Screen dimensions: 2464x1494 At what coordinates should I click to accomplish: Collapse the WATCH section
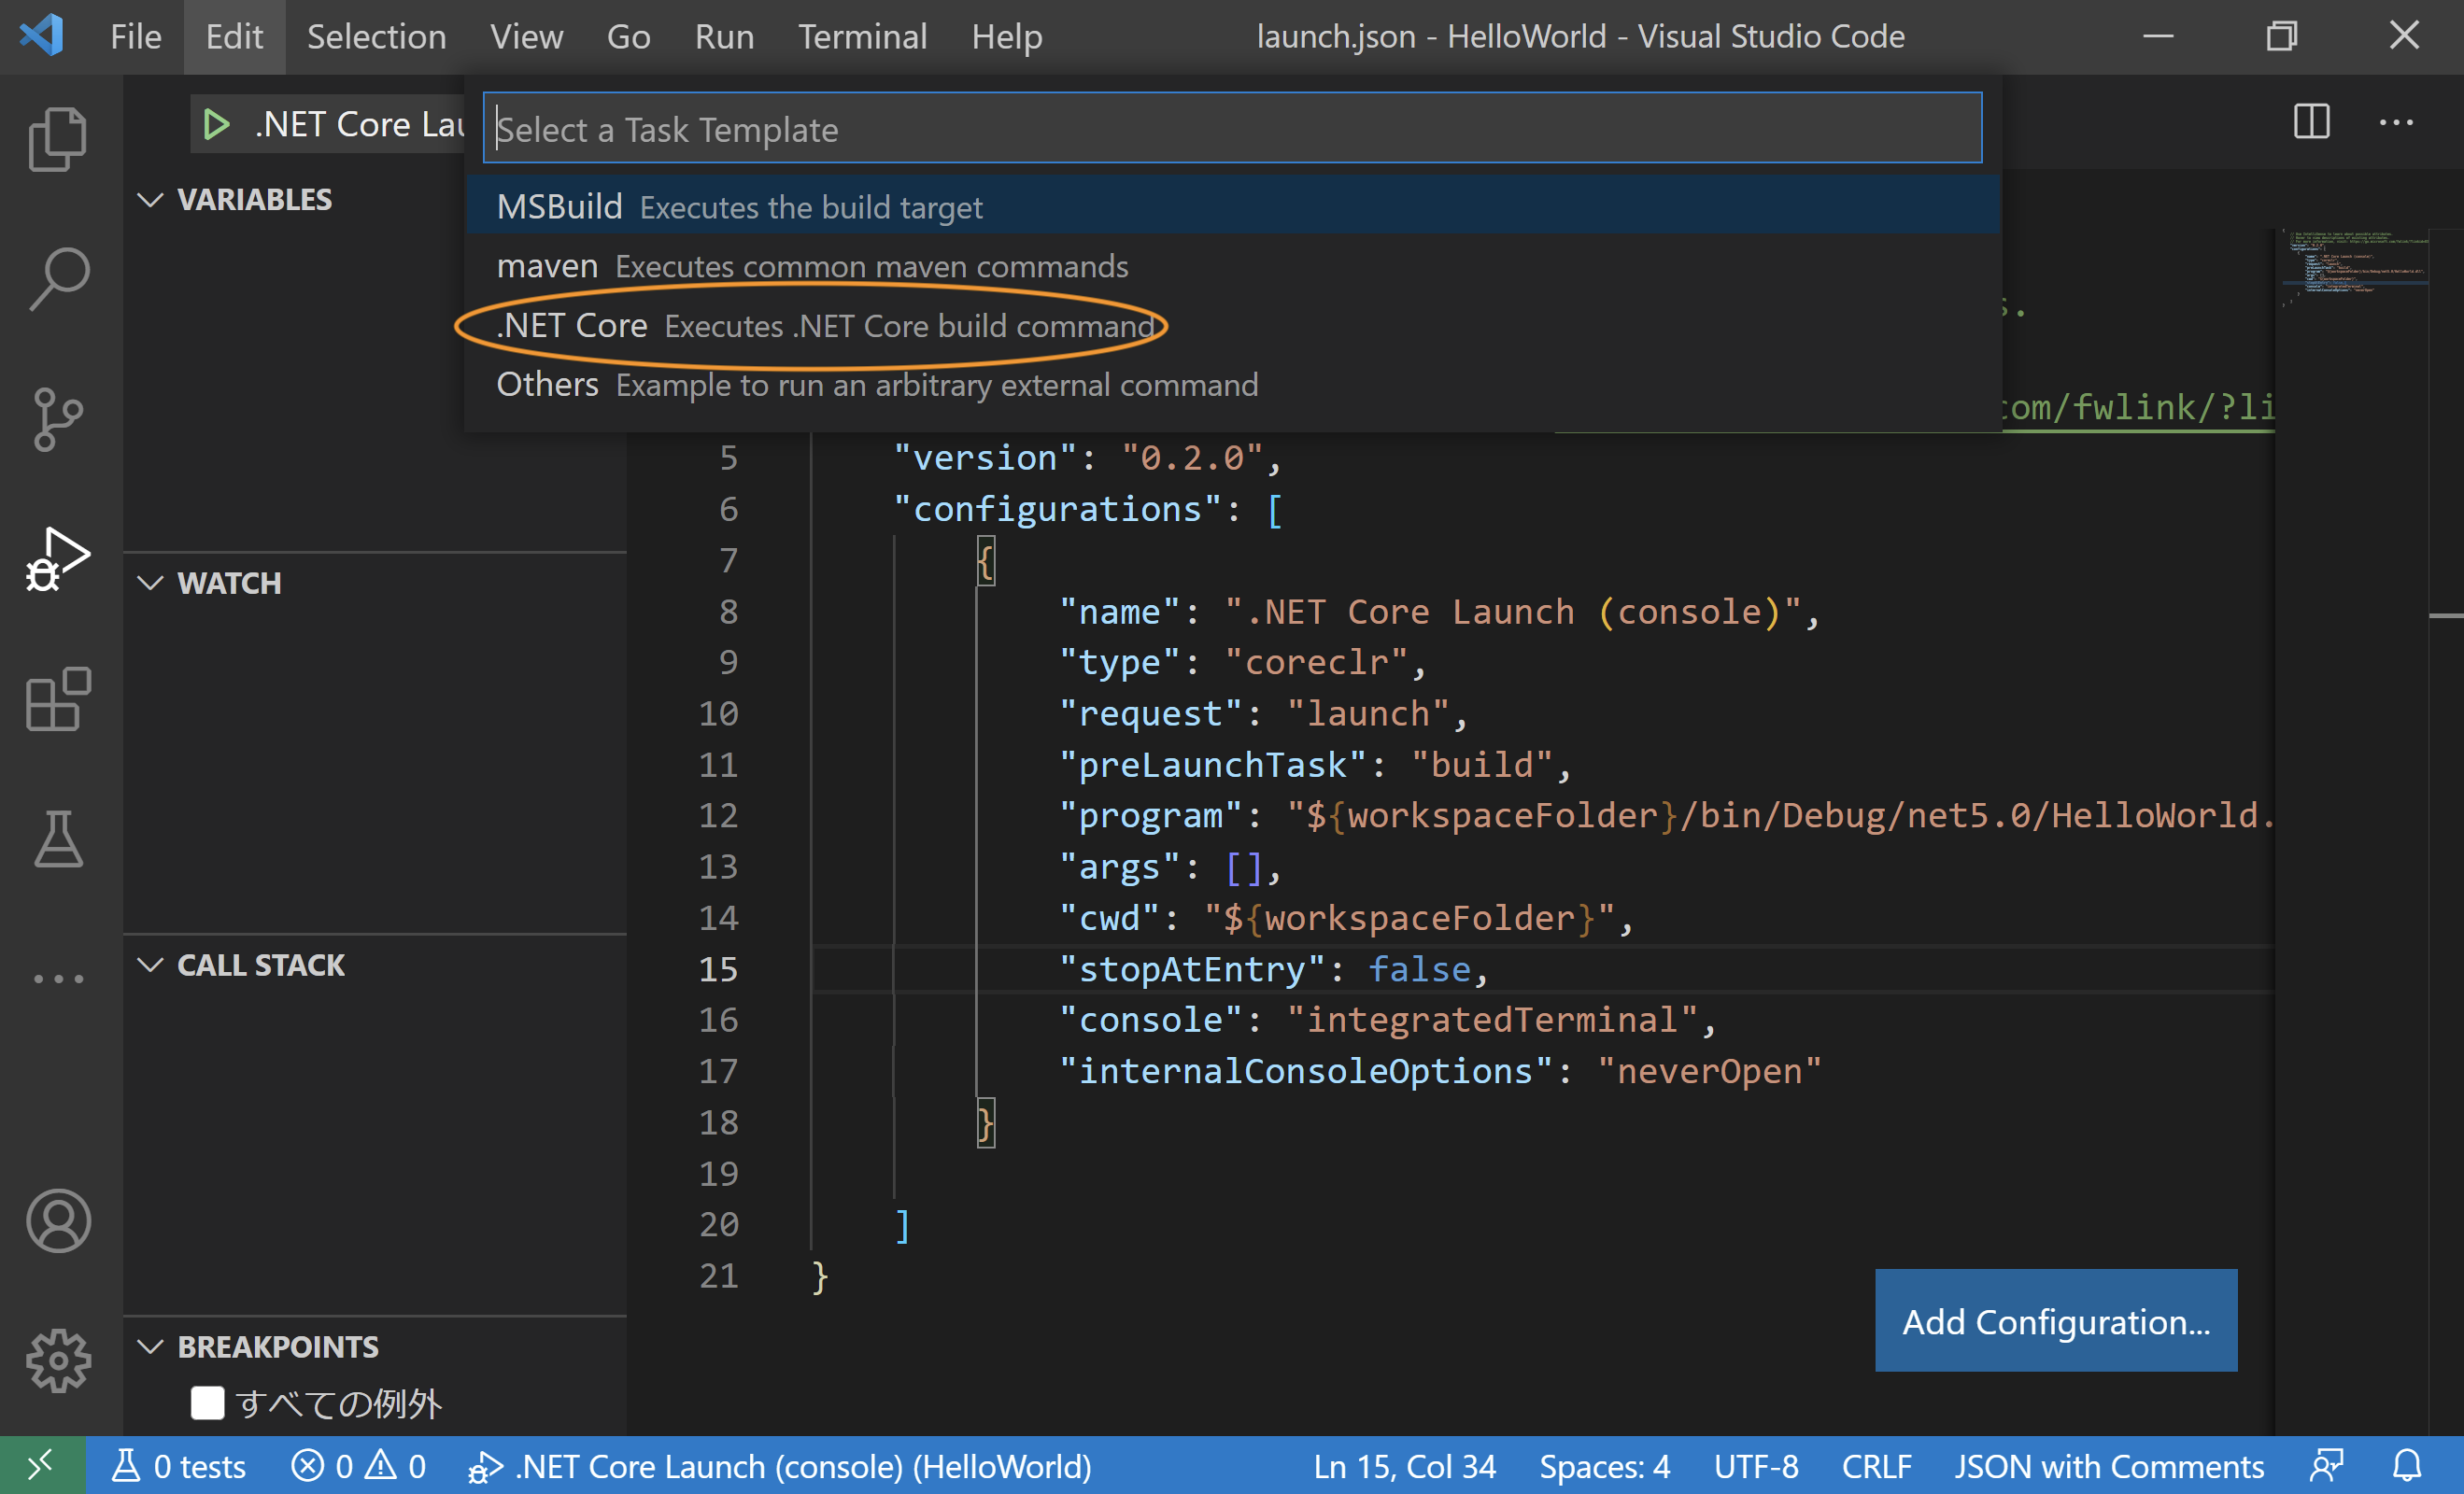point(150,583)
